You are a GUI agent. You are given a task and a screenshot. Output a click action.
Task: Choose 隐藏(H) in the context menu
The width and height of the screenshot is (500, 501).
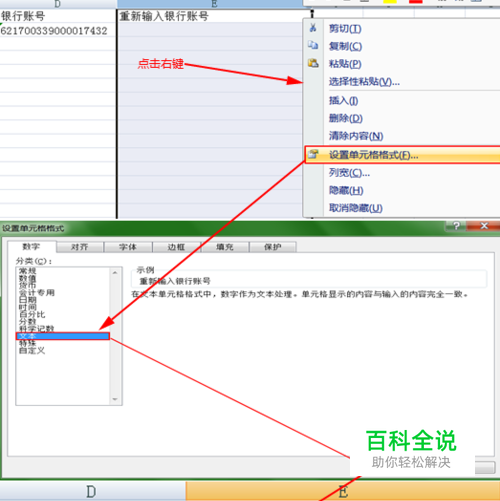tap(346, 190)
